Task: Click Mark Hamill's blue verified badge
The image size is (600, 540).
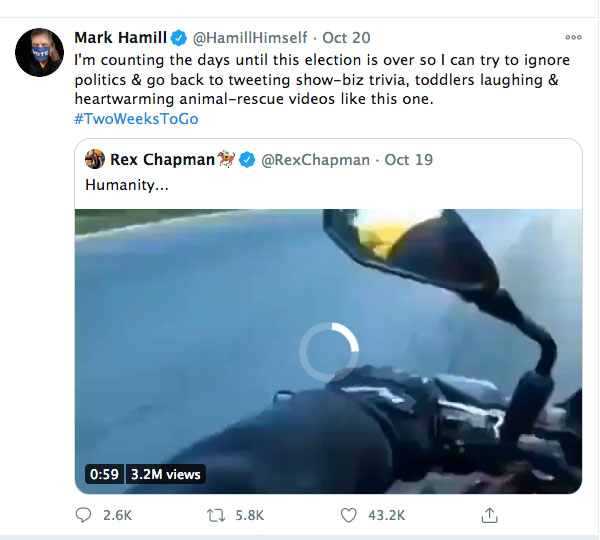Action: point(178,38)
